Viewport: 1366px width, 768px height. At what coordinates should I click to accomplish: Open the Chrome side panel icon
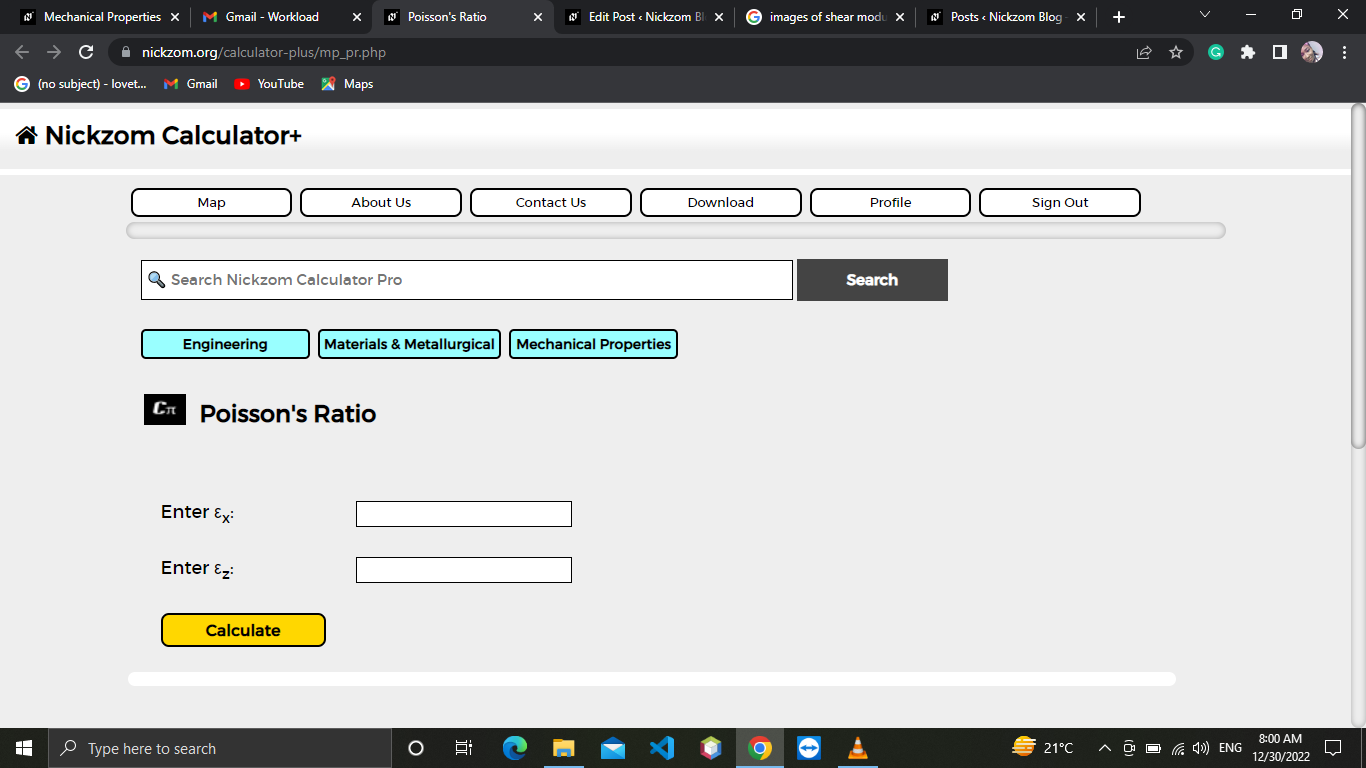tap(1280, 52)
